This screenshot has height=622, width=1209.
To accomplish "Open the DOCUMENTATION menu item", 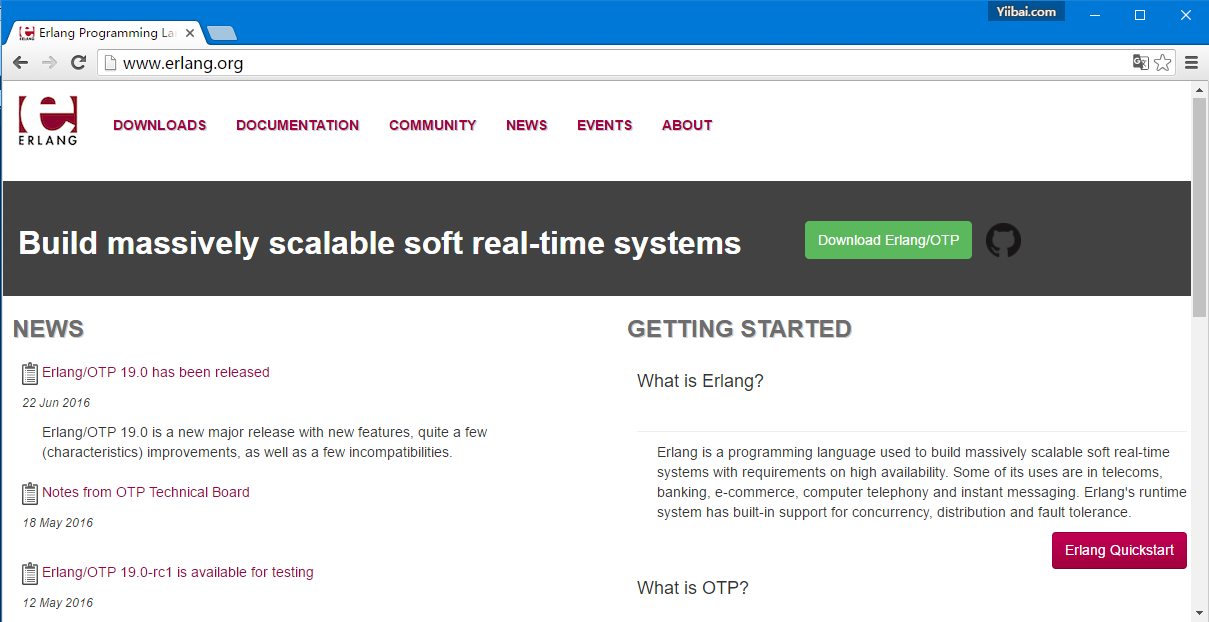I will 298,125.
